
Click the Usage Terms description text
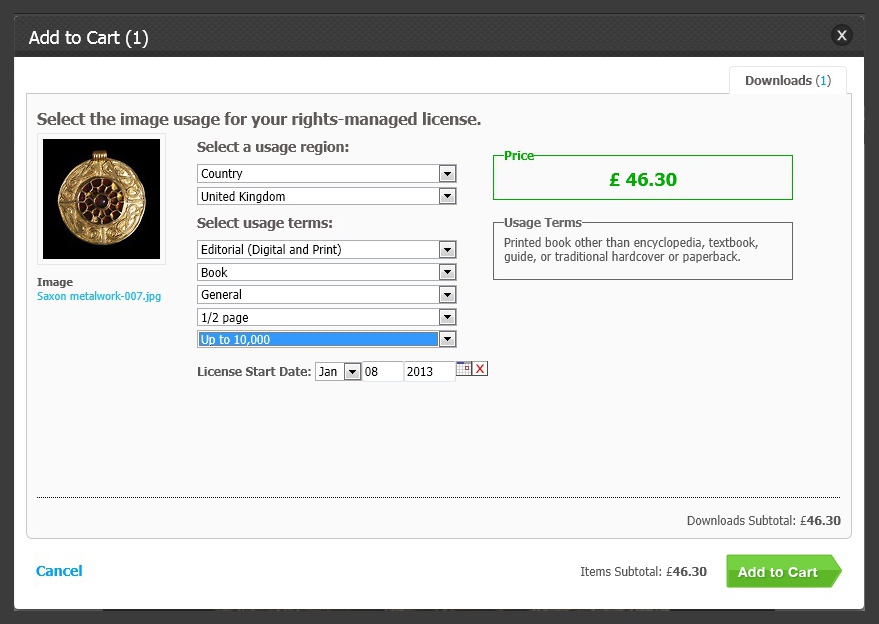pyautogui.click(x=631, y=250)
